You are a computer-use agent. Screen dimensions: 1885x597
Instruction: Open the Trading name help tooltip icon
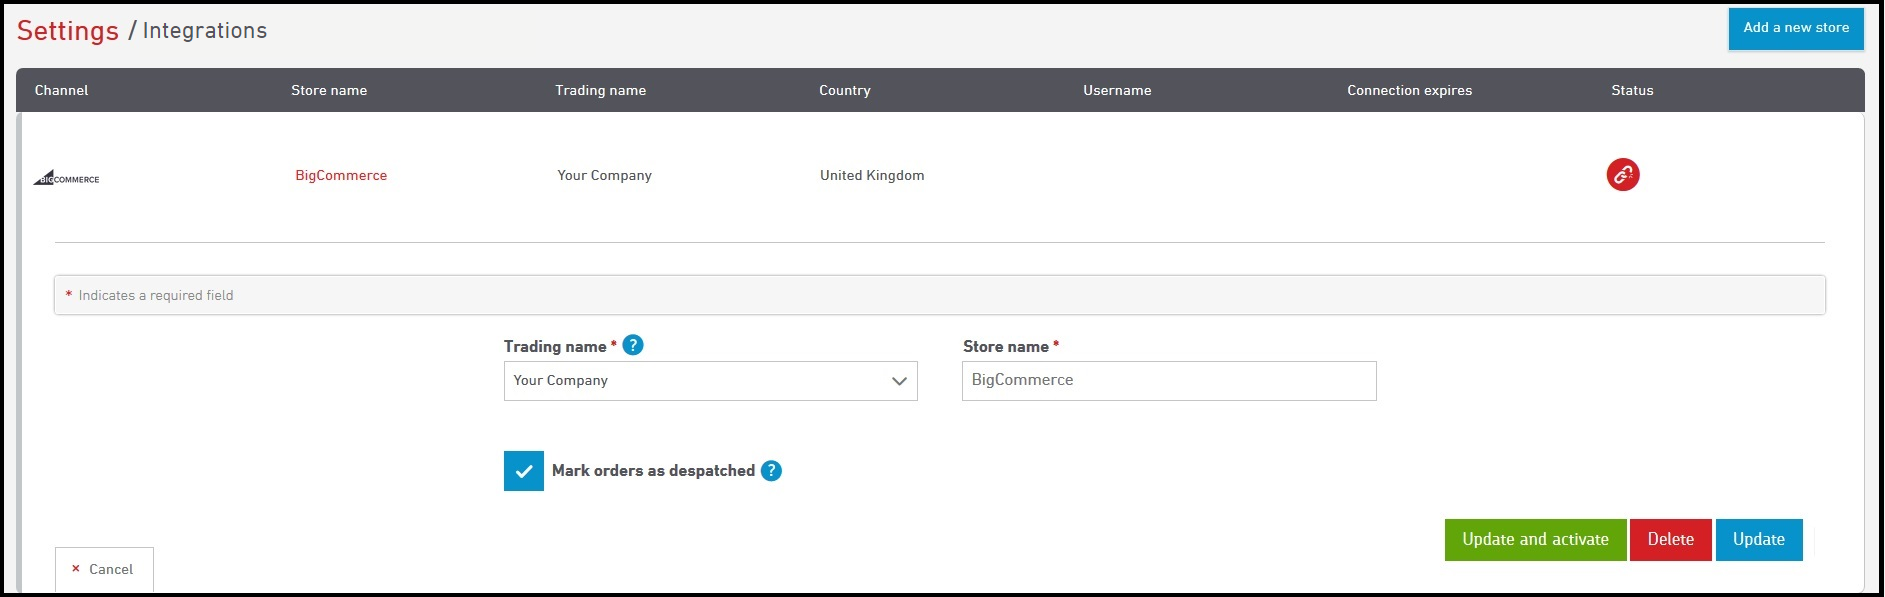tap(633, 345)
